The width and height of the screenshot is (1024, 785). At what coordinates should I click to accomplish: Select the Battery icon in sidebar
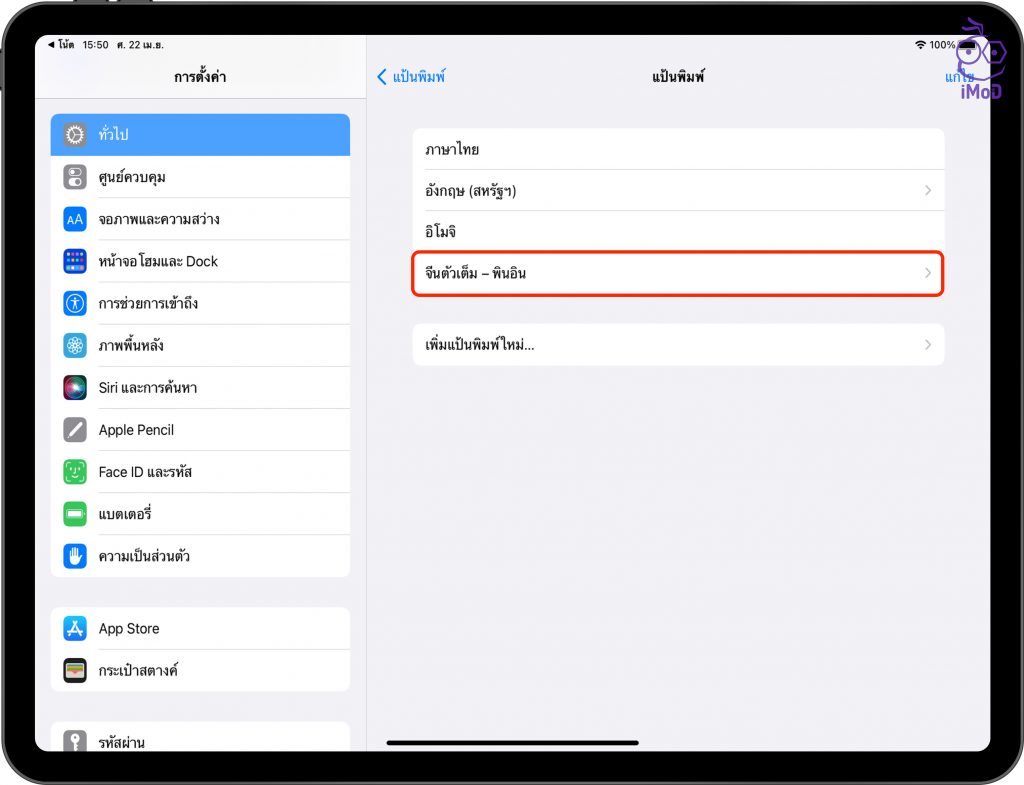pos(74,514)
